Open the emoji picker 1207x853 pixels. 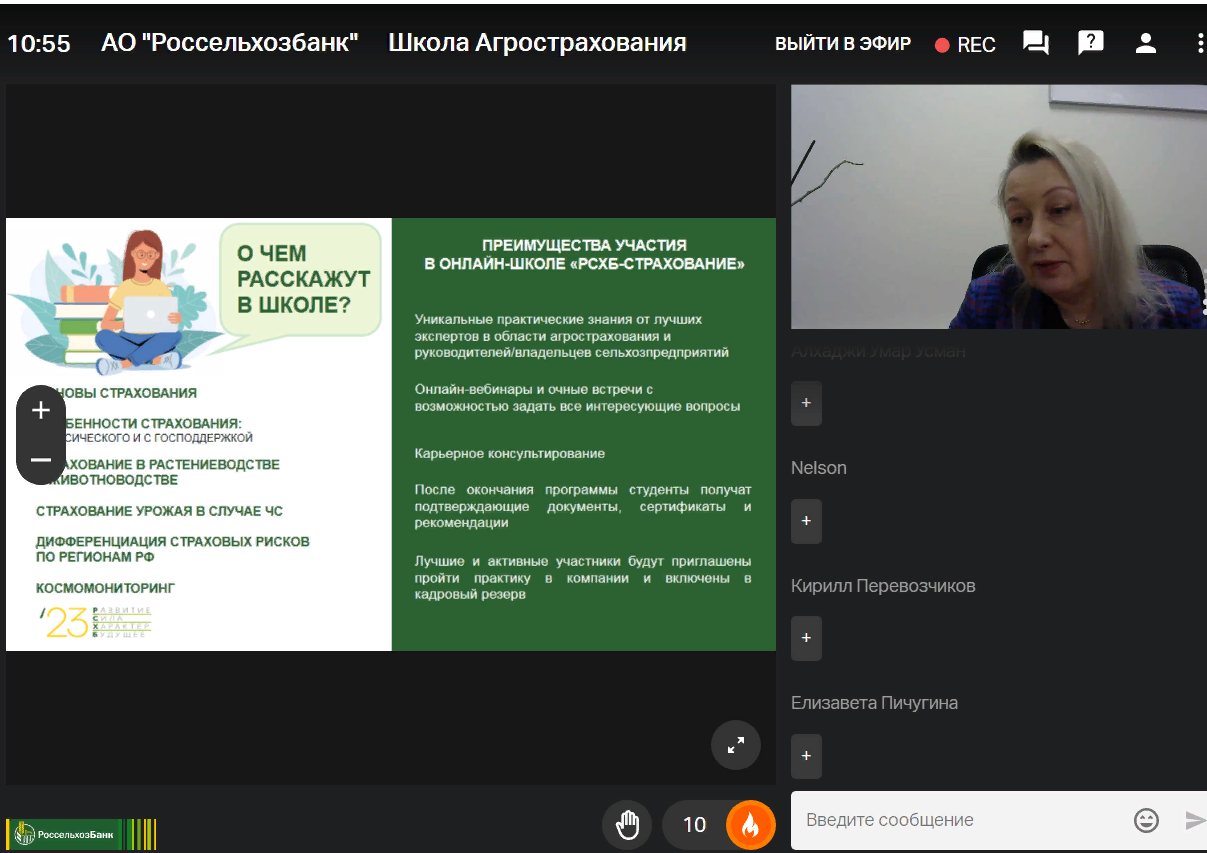(1146, 821)
